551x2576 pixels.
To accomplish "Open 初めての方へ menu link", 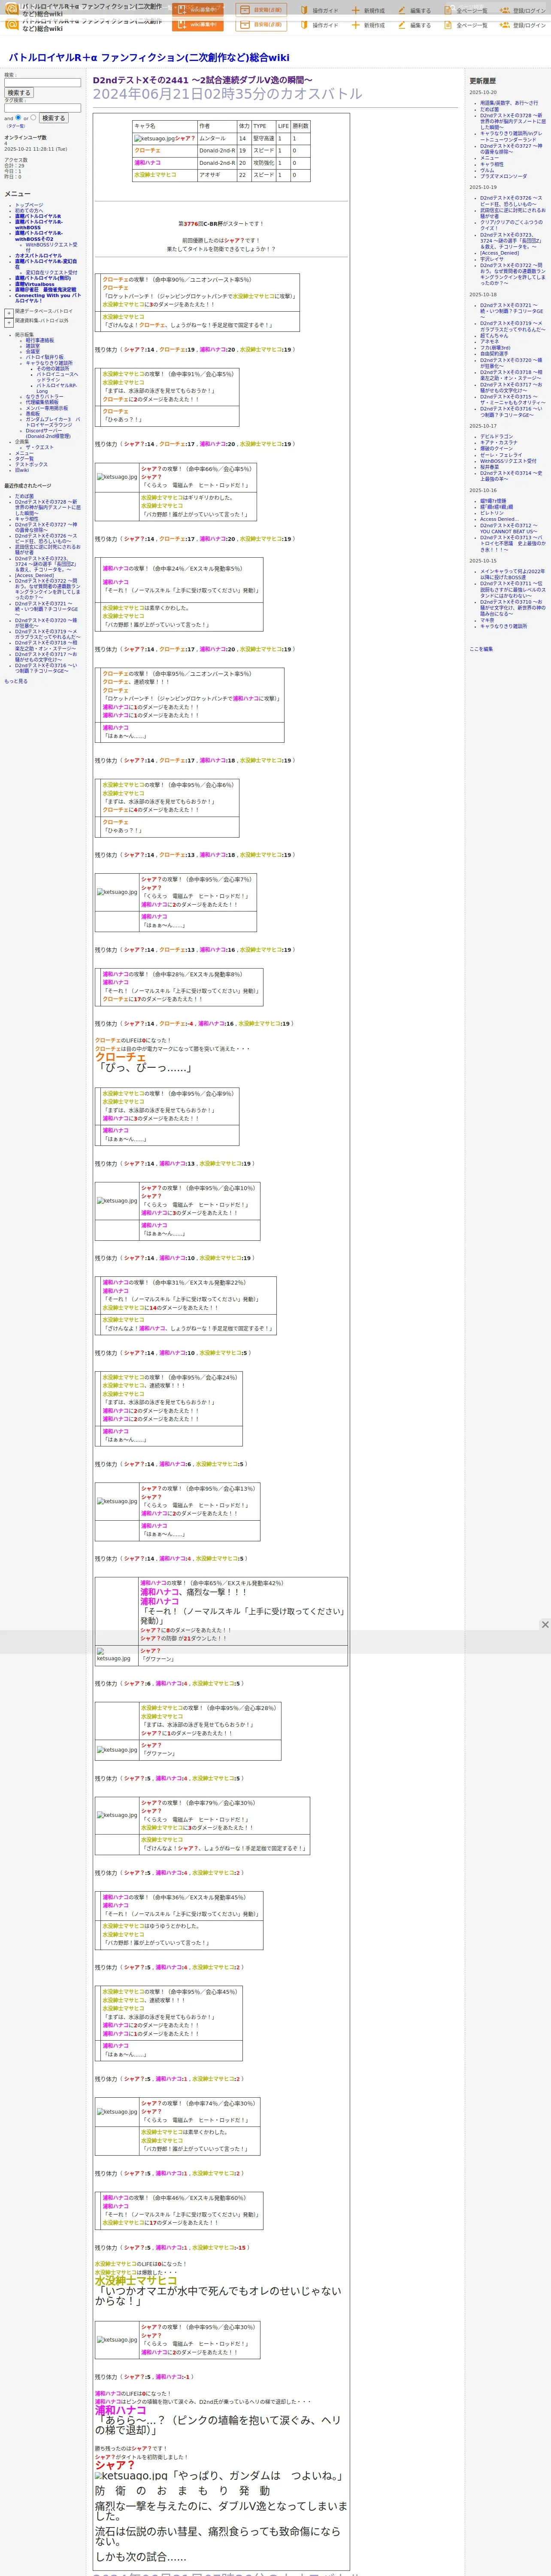I will 30,210.
